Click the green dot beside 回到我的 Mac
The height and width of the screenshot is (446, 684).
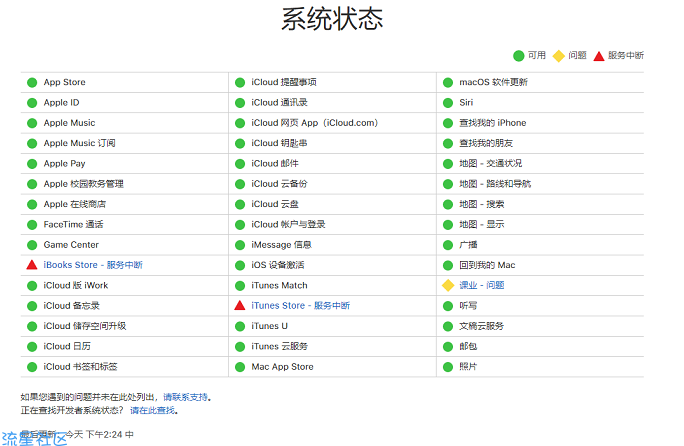click(448, 265)
